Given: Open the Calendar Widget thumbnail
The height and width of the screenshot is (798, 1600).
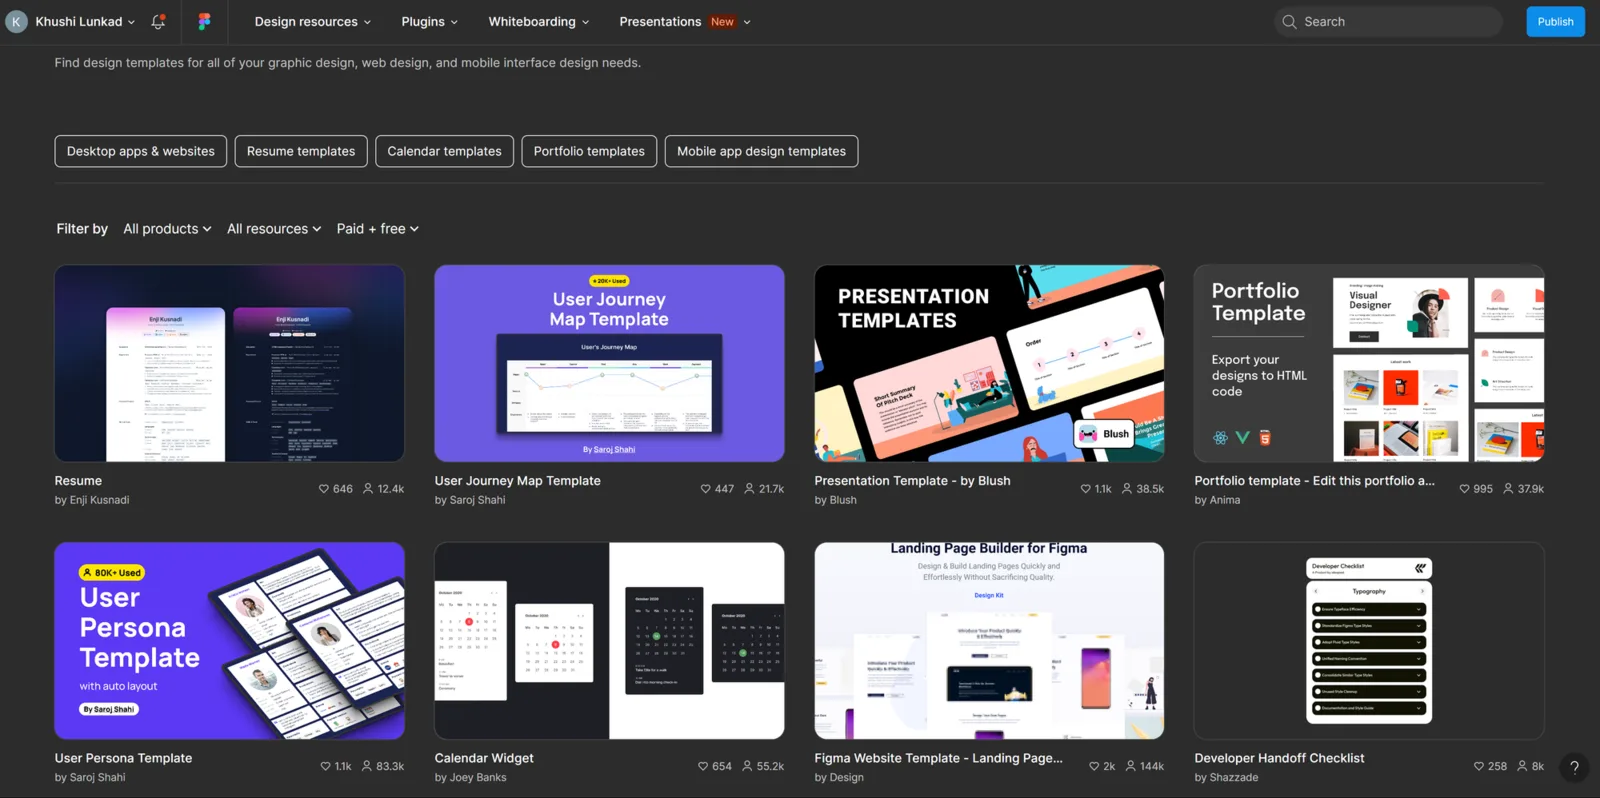Looking at the screenshot, I should coord(609,641).
